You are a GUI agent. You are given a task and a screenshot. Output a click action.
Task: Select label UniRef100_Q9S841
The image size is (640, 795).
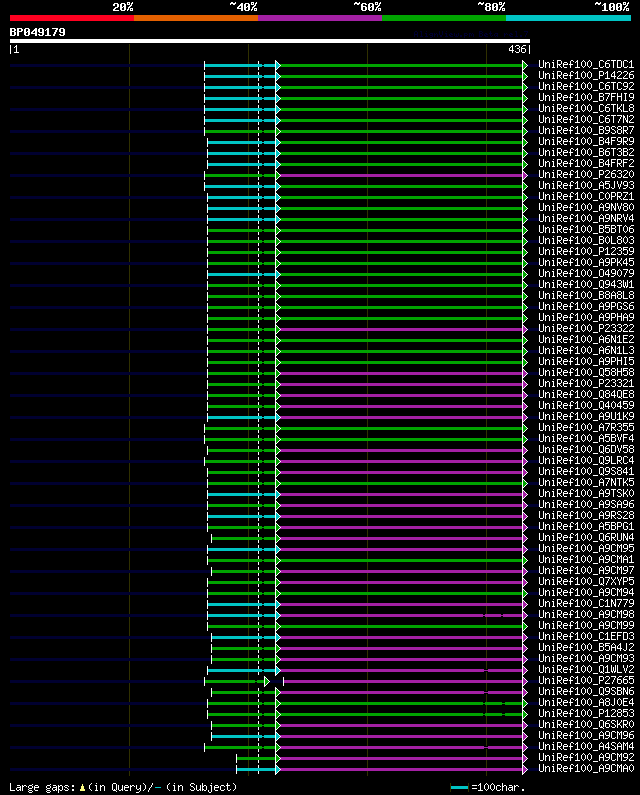pyautogui.click(x=586, y=472)
